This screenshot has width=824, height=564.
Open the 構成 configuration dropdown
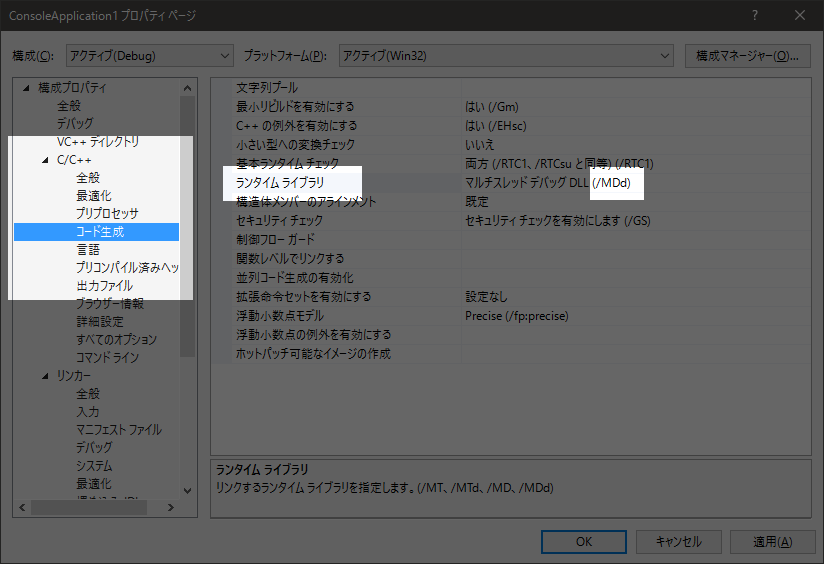pyautogui.click(x=149, y=56)
